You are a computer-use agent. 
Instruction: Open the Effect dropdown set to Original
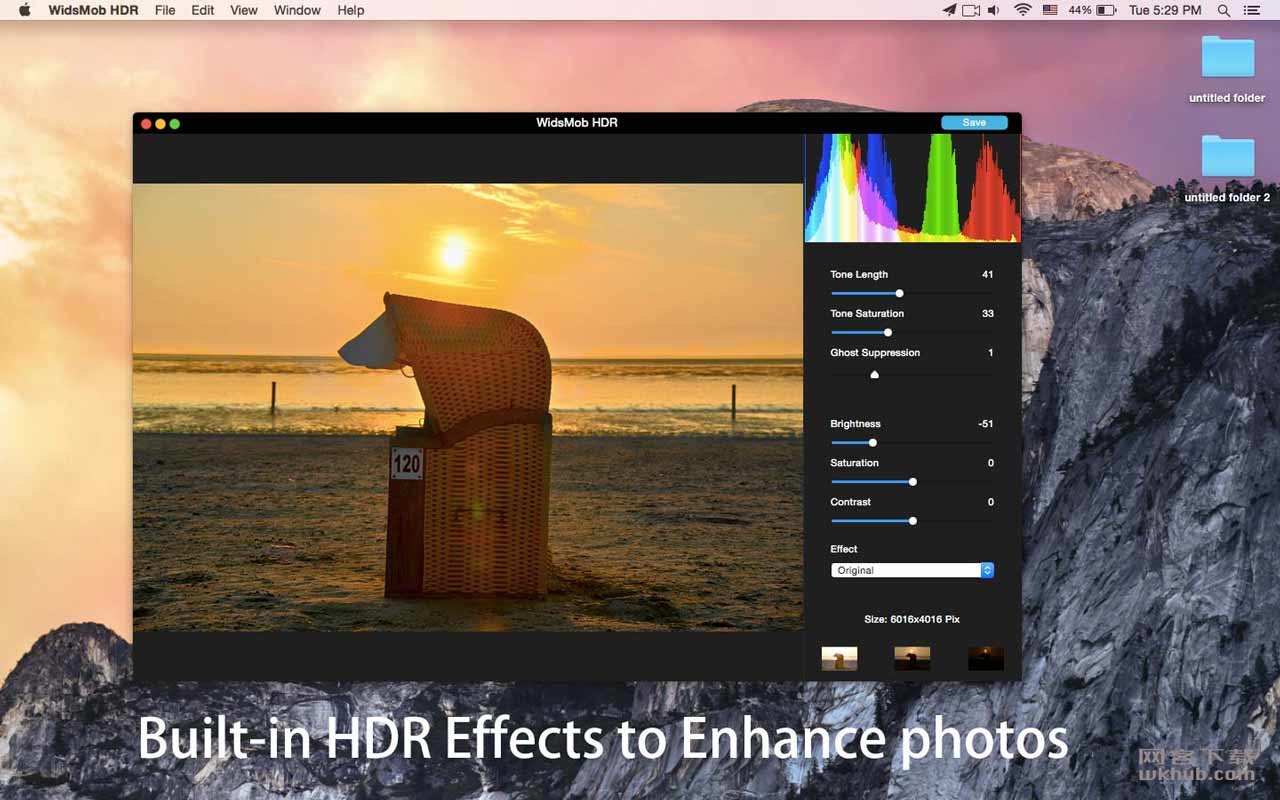pos(912,570)
